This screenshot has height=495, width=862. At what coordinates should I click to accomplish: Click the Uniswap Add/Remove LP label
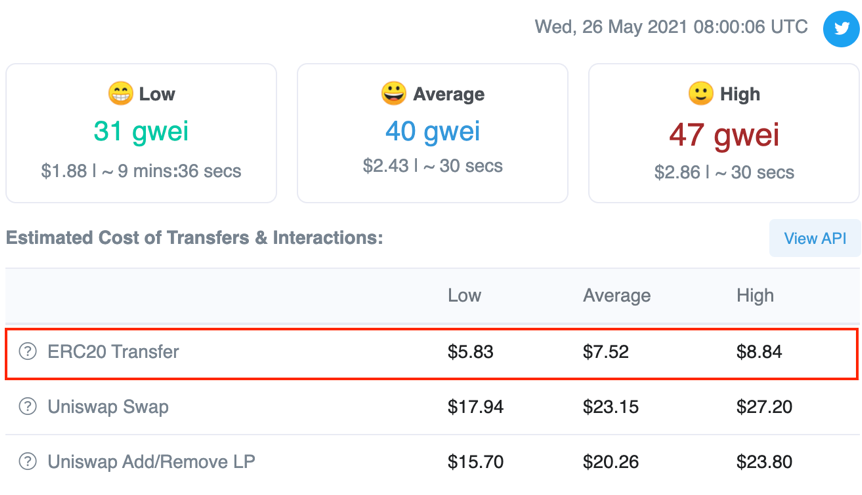151,462
